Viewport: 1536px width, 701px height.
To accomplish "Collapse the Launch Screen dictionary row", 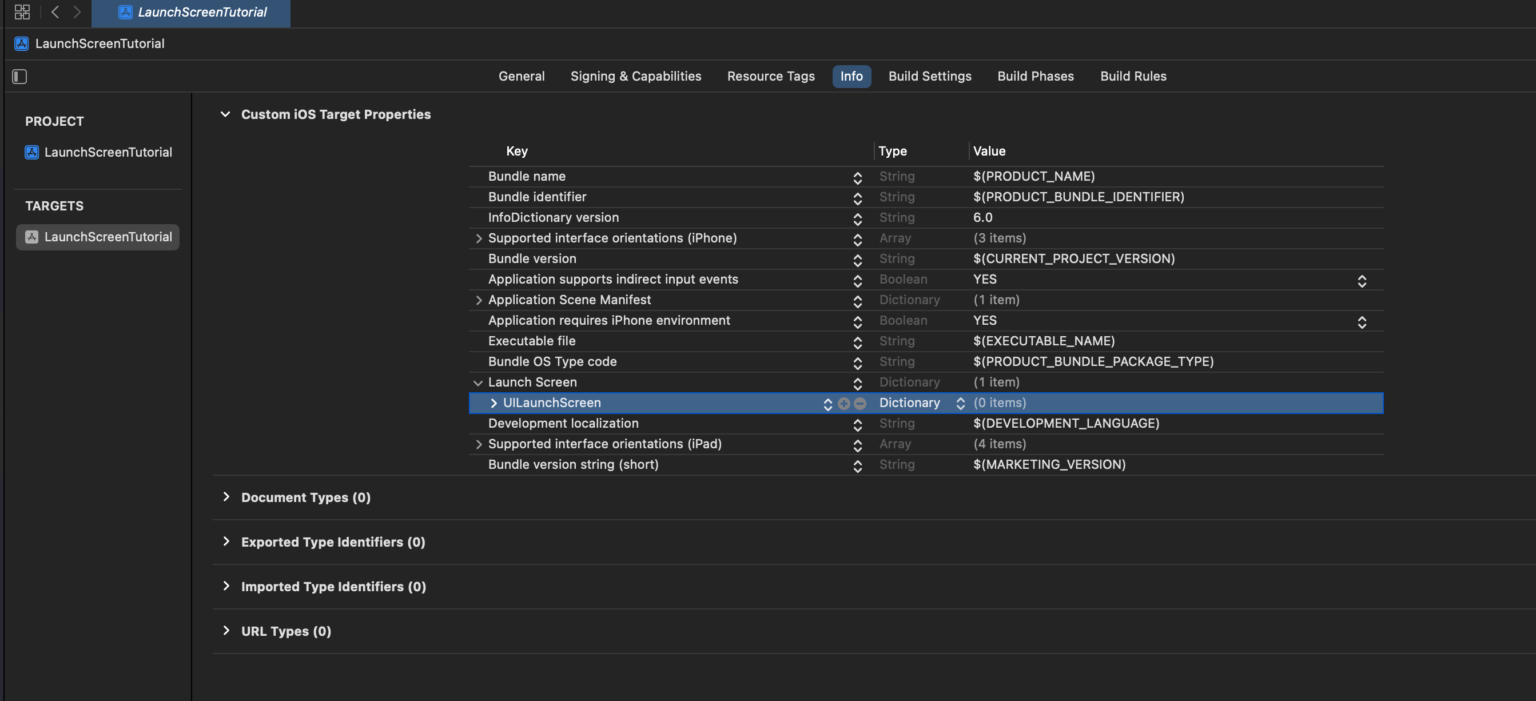I will point(478,383).
